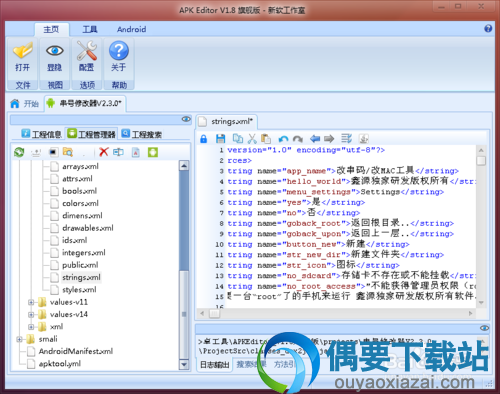Click the green refresh icon in project toolbar

coord(19,152)
